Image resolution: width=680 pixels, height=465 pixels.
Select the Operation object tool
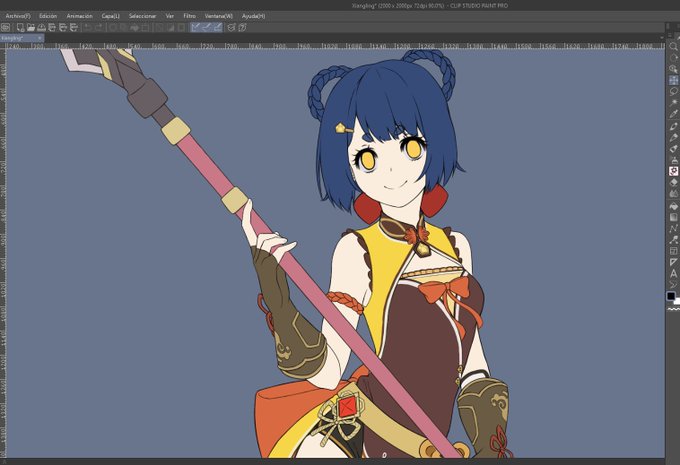pos(673,69)
